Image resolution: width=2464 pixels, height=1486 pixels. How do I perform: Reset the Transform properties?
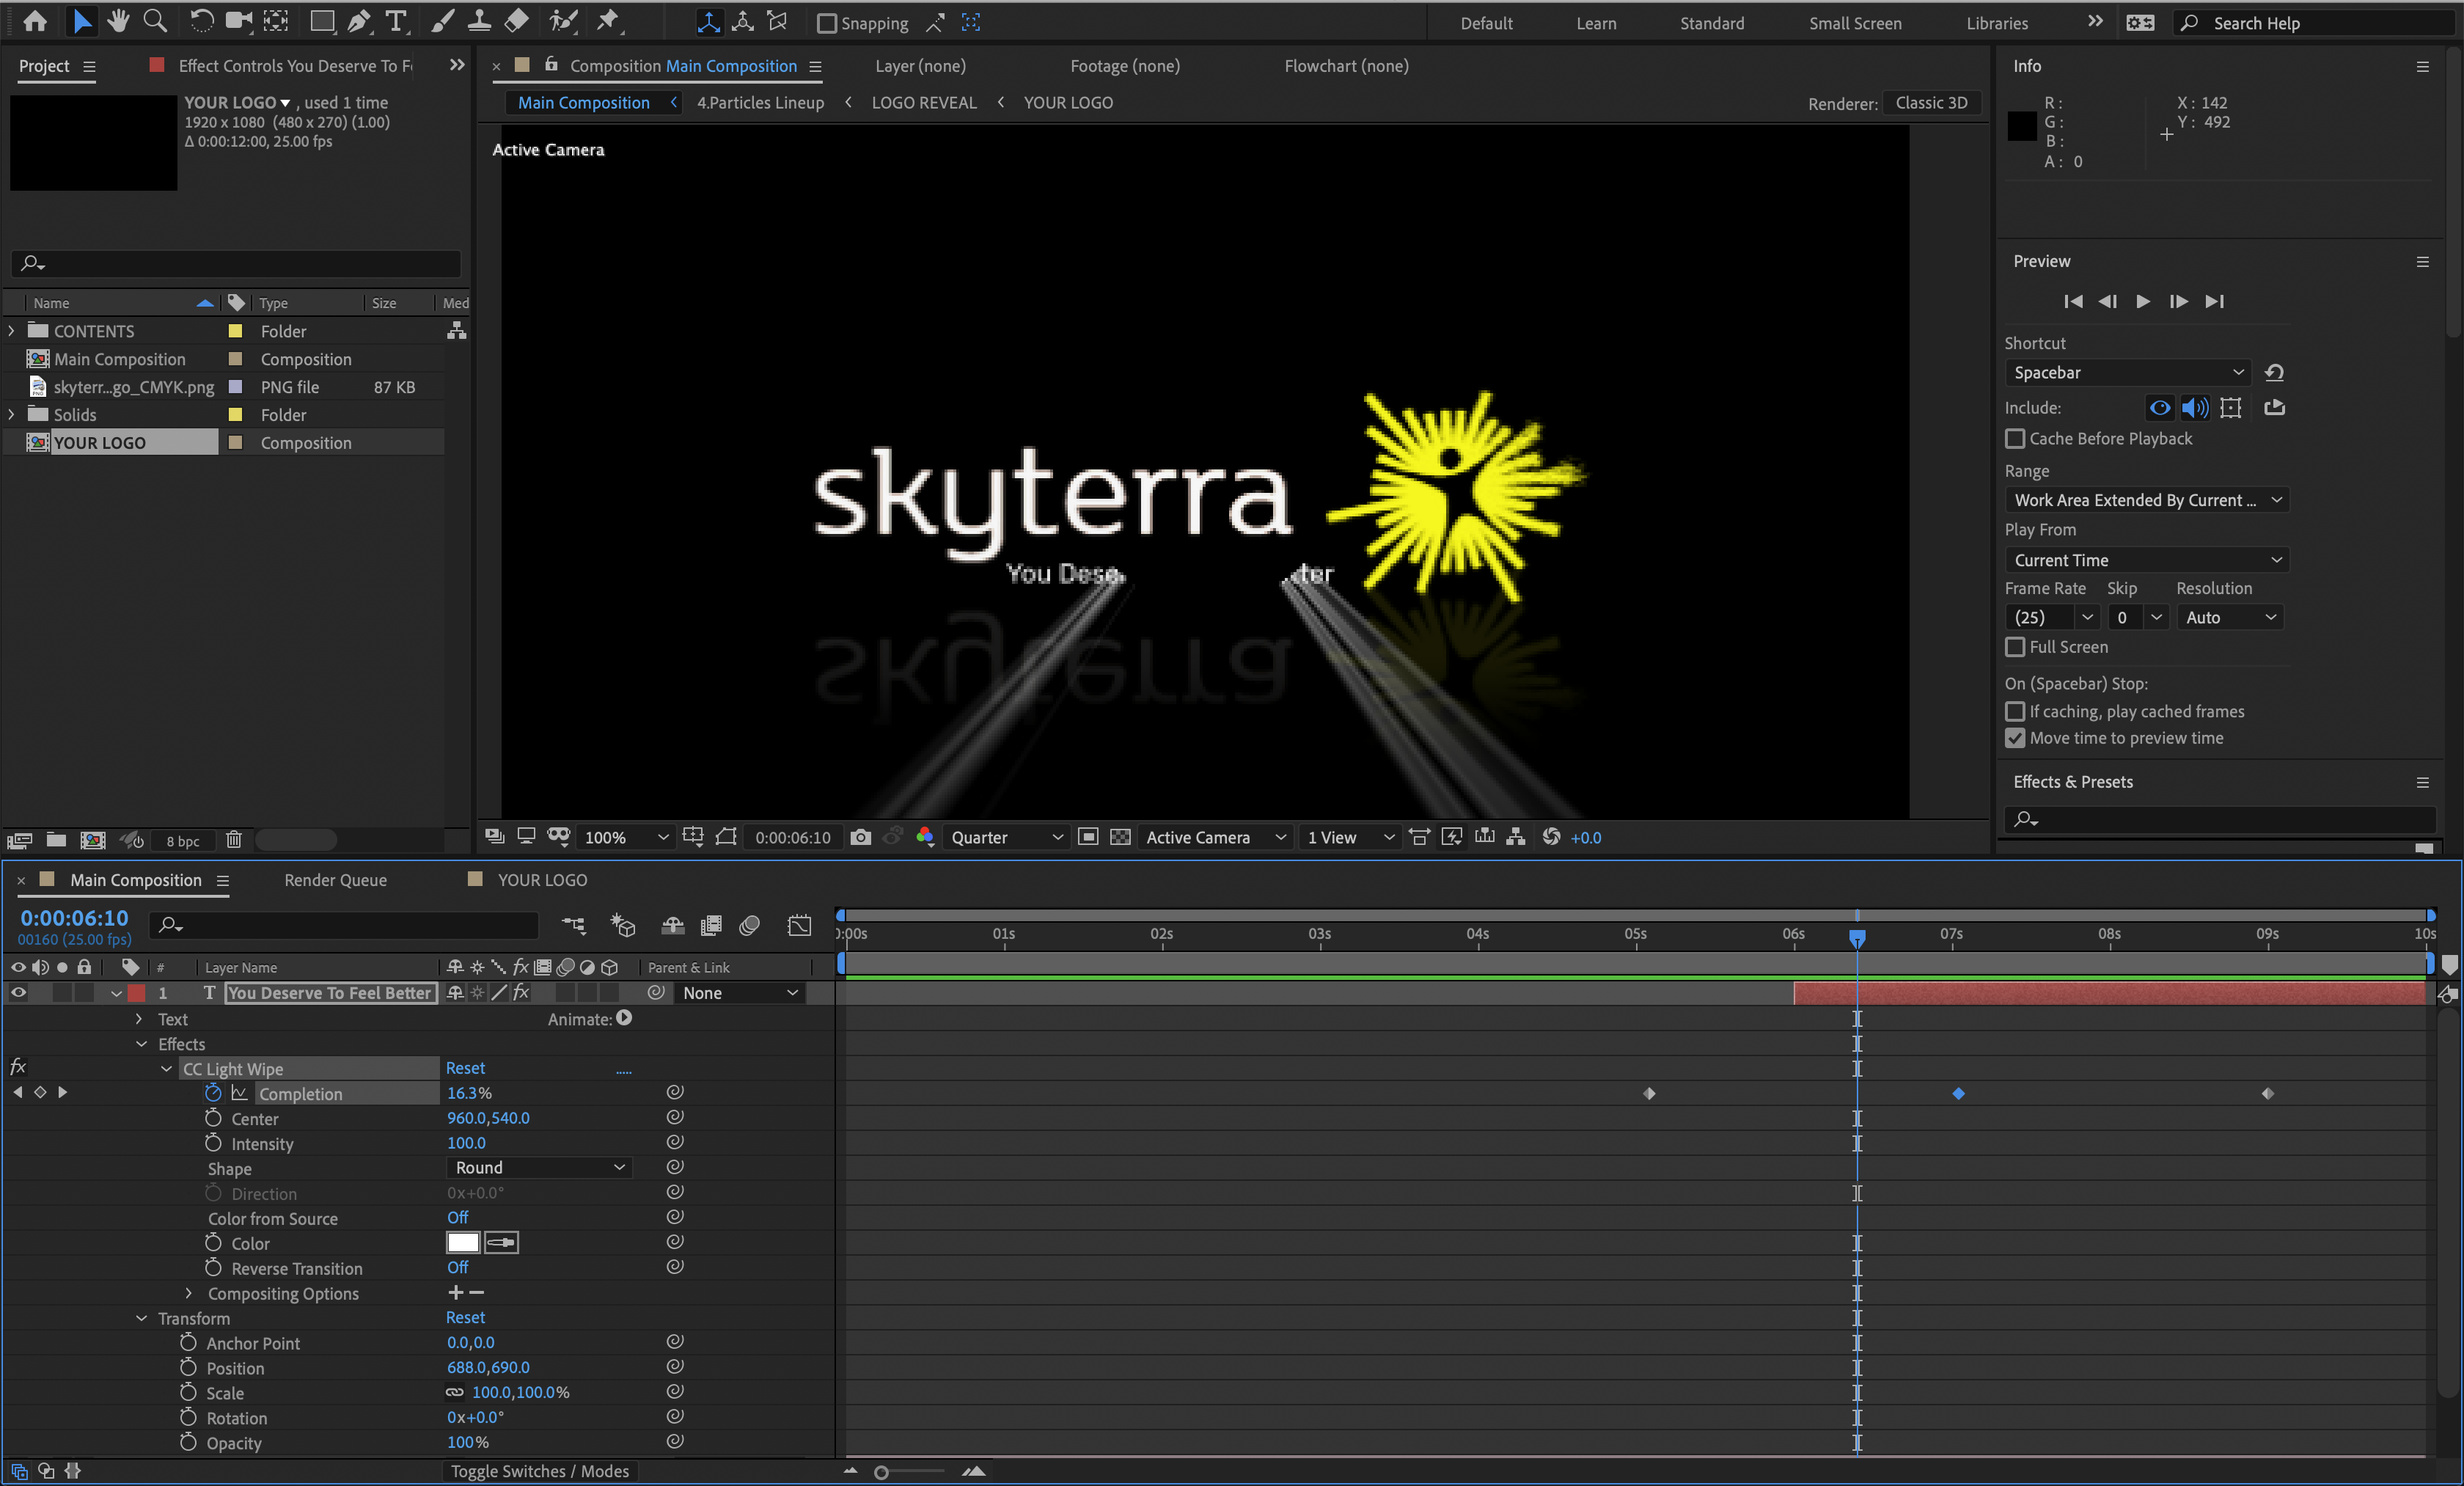[465, 1317]
